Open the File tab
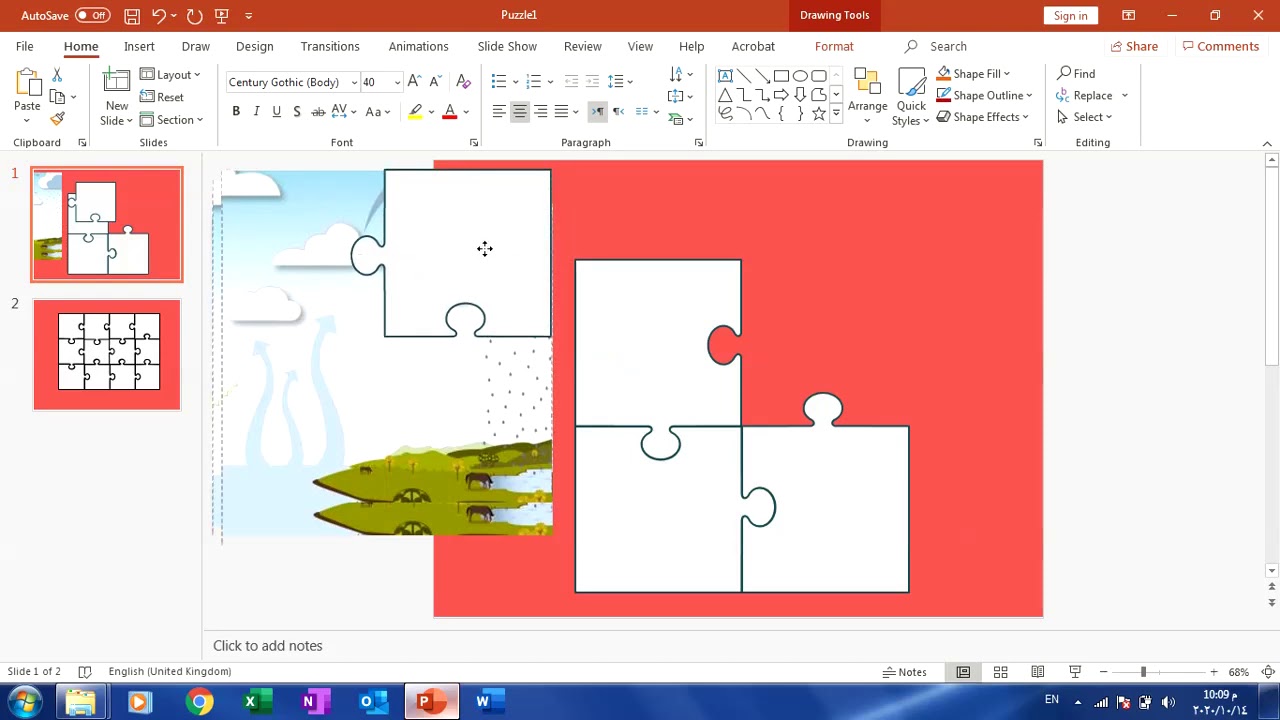The width and height of the screenshot is (1280, 720). 24,46
